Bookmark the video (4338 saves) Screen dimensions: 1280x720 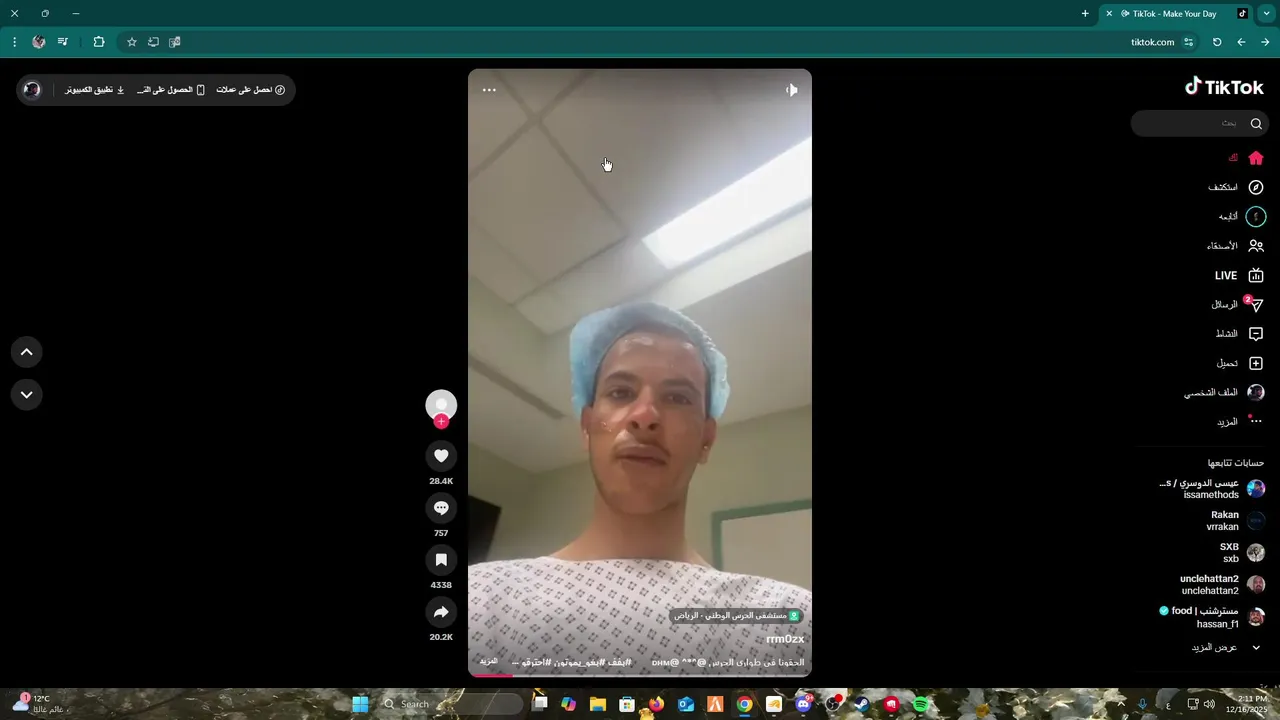tap(441, 560)
